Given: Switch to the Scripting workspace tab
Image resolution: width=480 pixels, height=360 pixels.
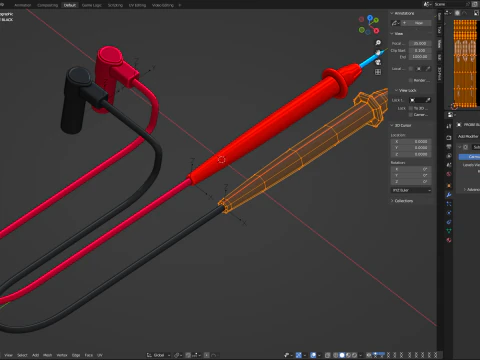Looking at the screenshot, I should [x=115, y=5].
